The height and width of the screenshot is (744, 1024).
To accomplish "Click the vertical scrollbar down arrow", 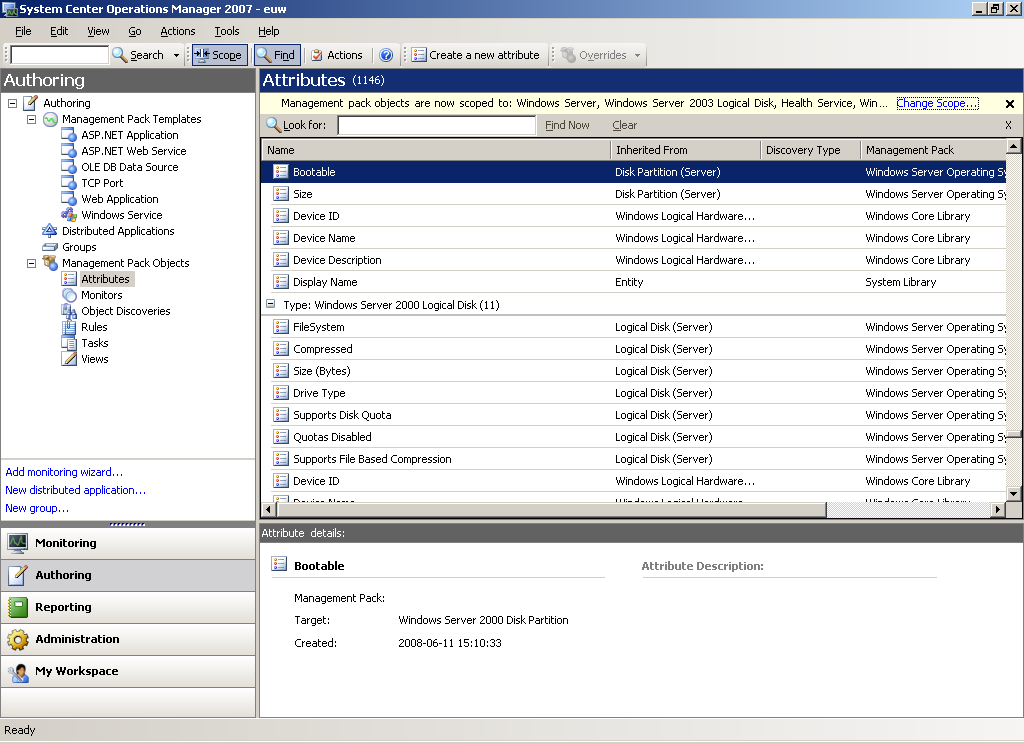I will click(1014, 494).
